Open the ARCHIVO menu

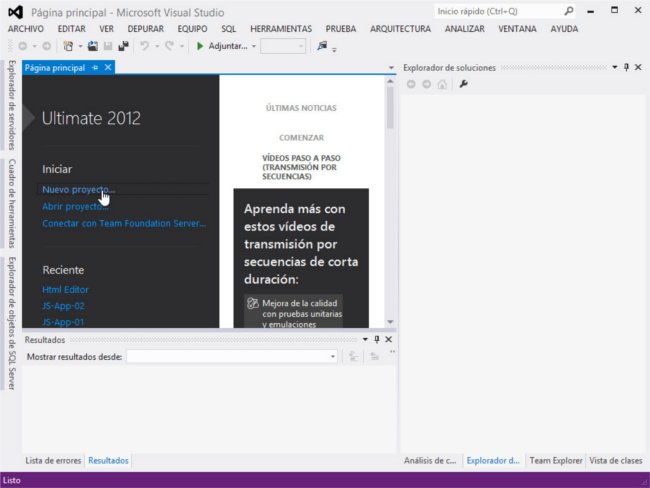26,29
